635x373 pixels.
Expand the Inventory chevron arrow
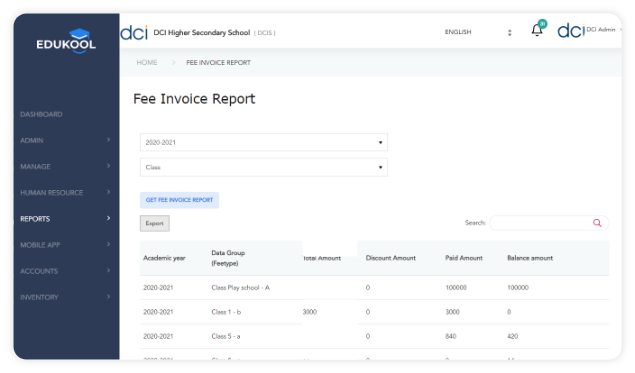coord(109,296)
